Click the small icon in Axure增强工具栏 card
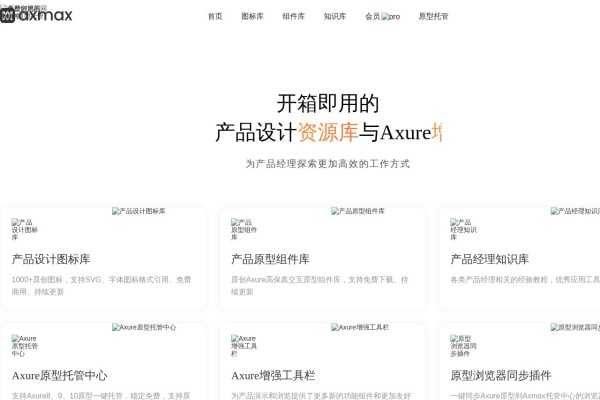 point(244,346)
